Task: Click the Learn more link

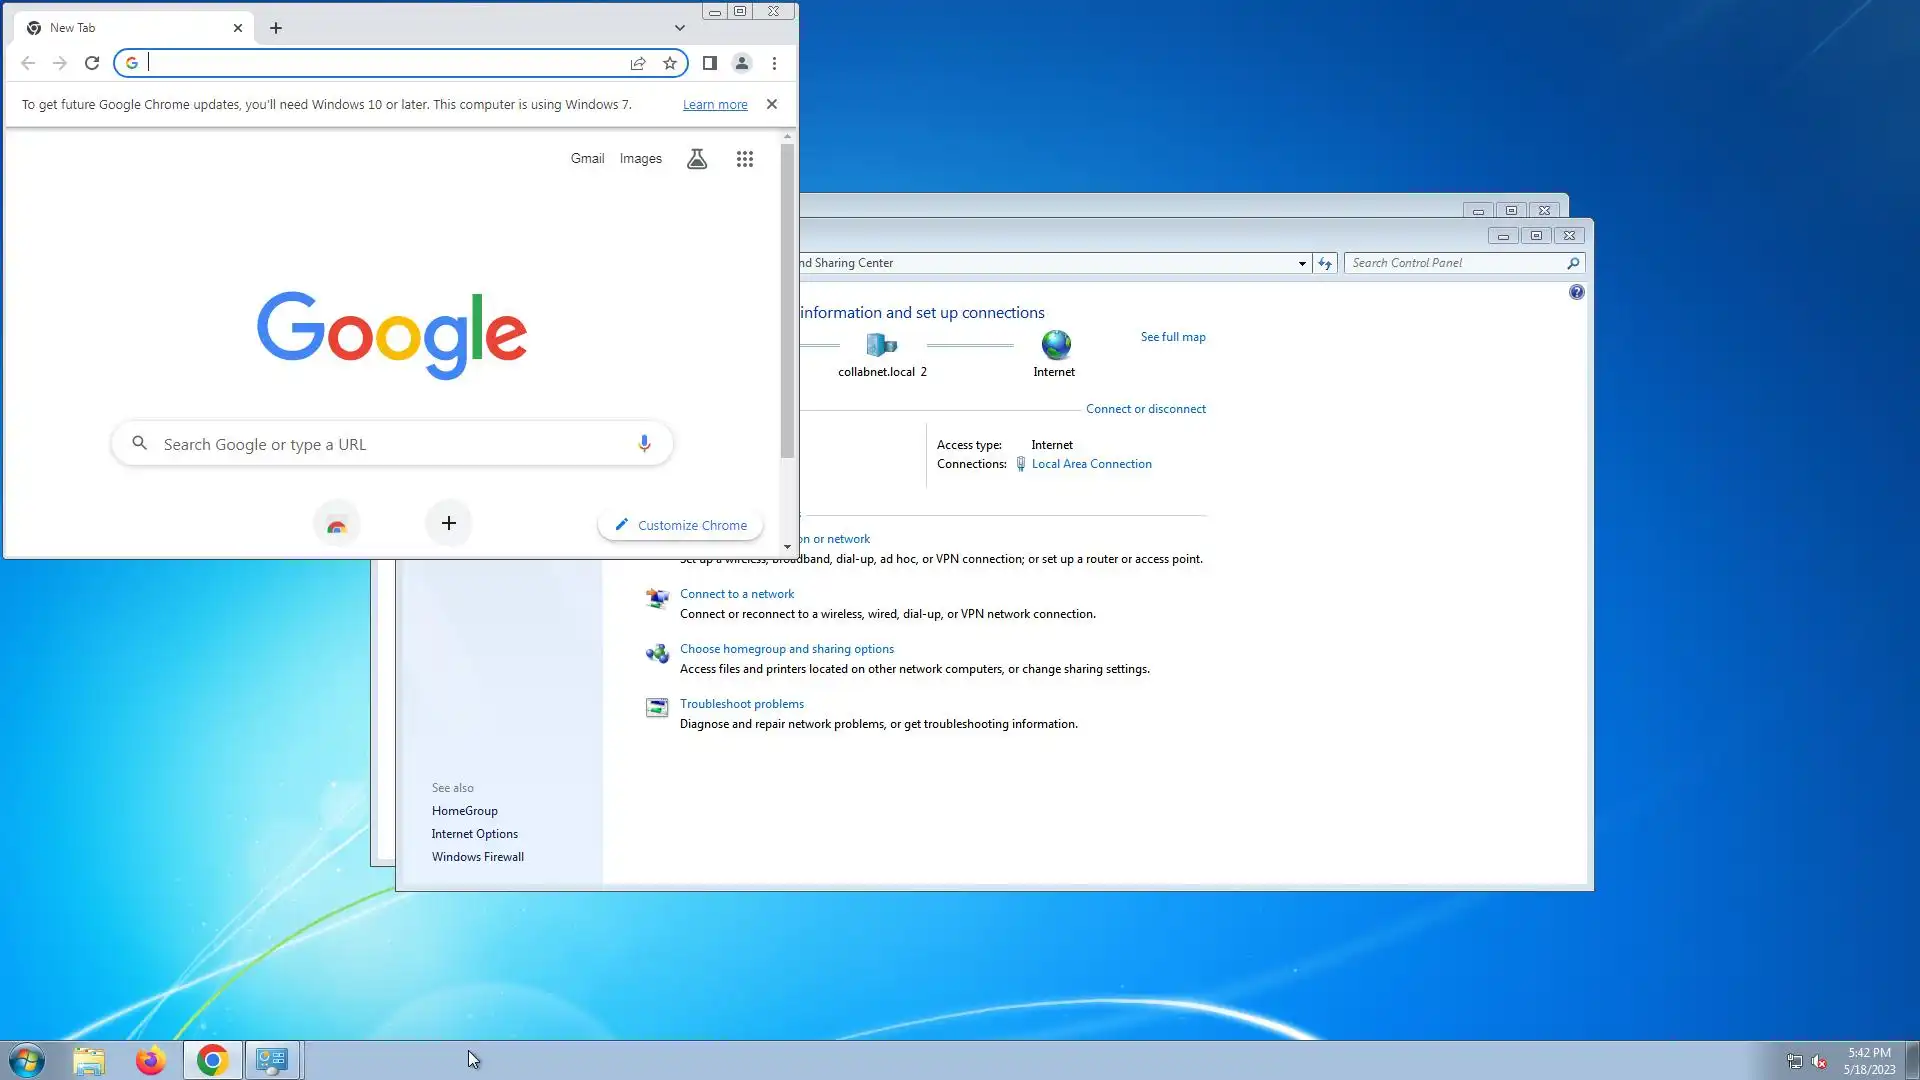Action: coord(715,105)
